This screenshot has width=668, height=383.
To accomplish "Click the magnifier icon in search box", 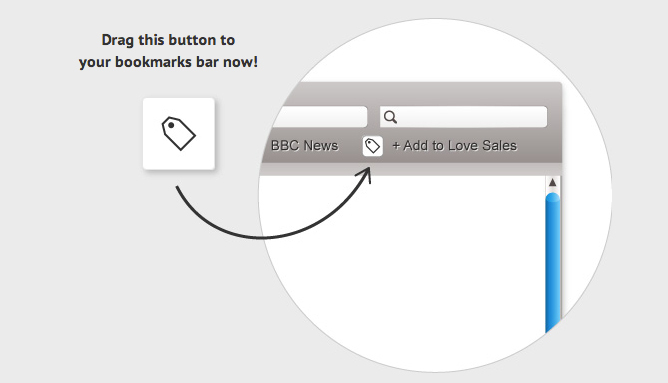I will tap(390, 117).
